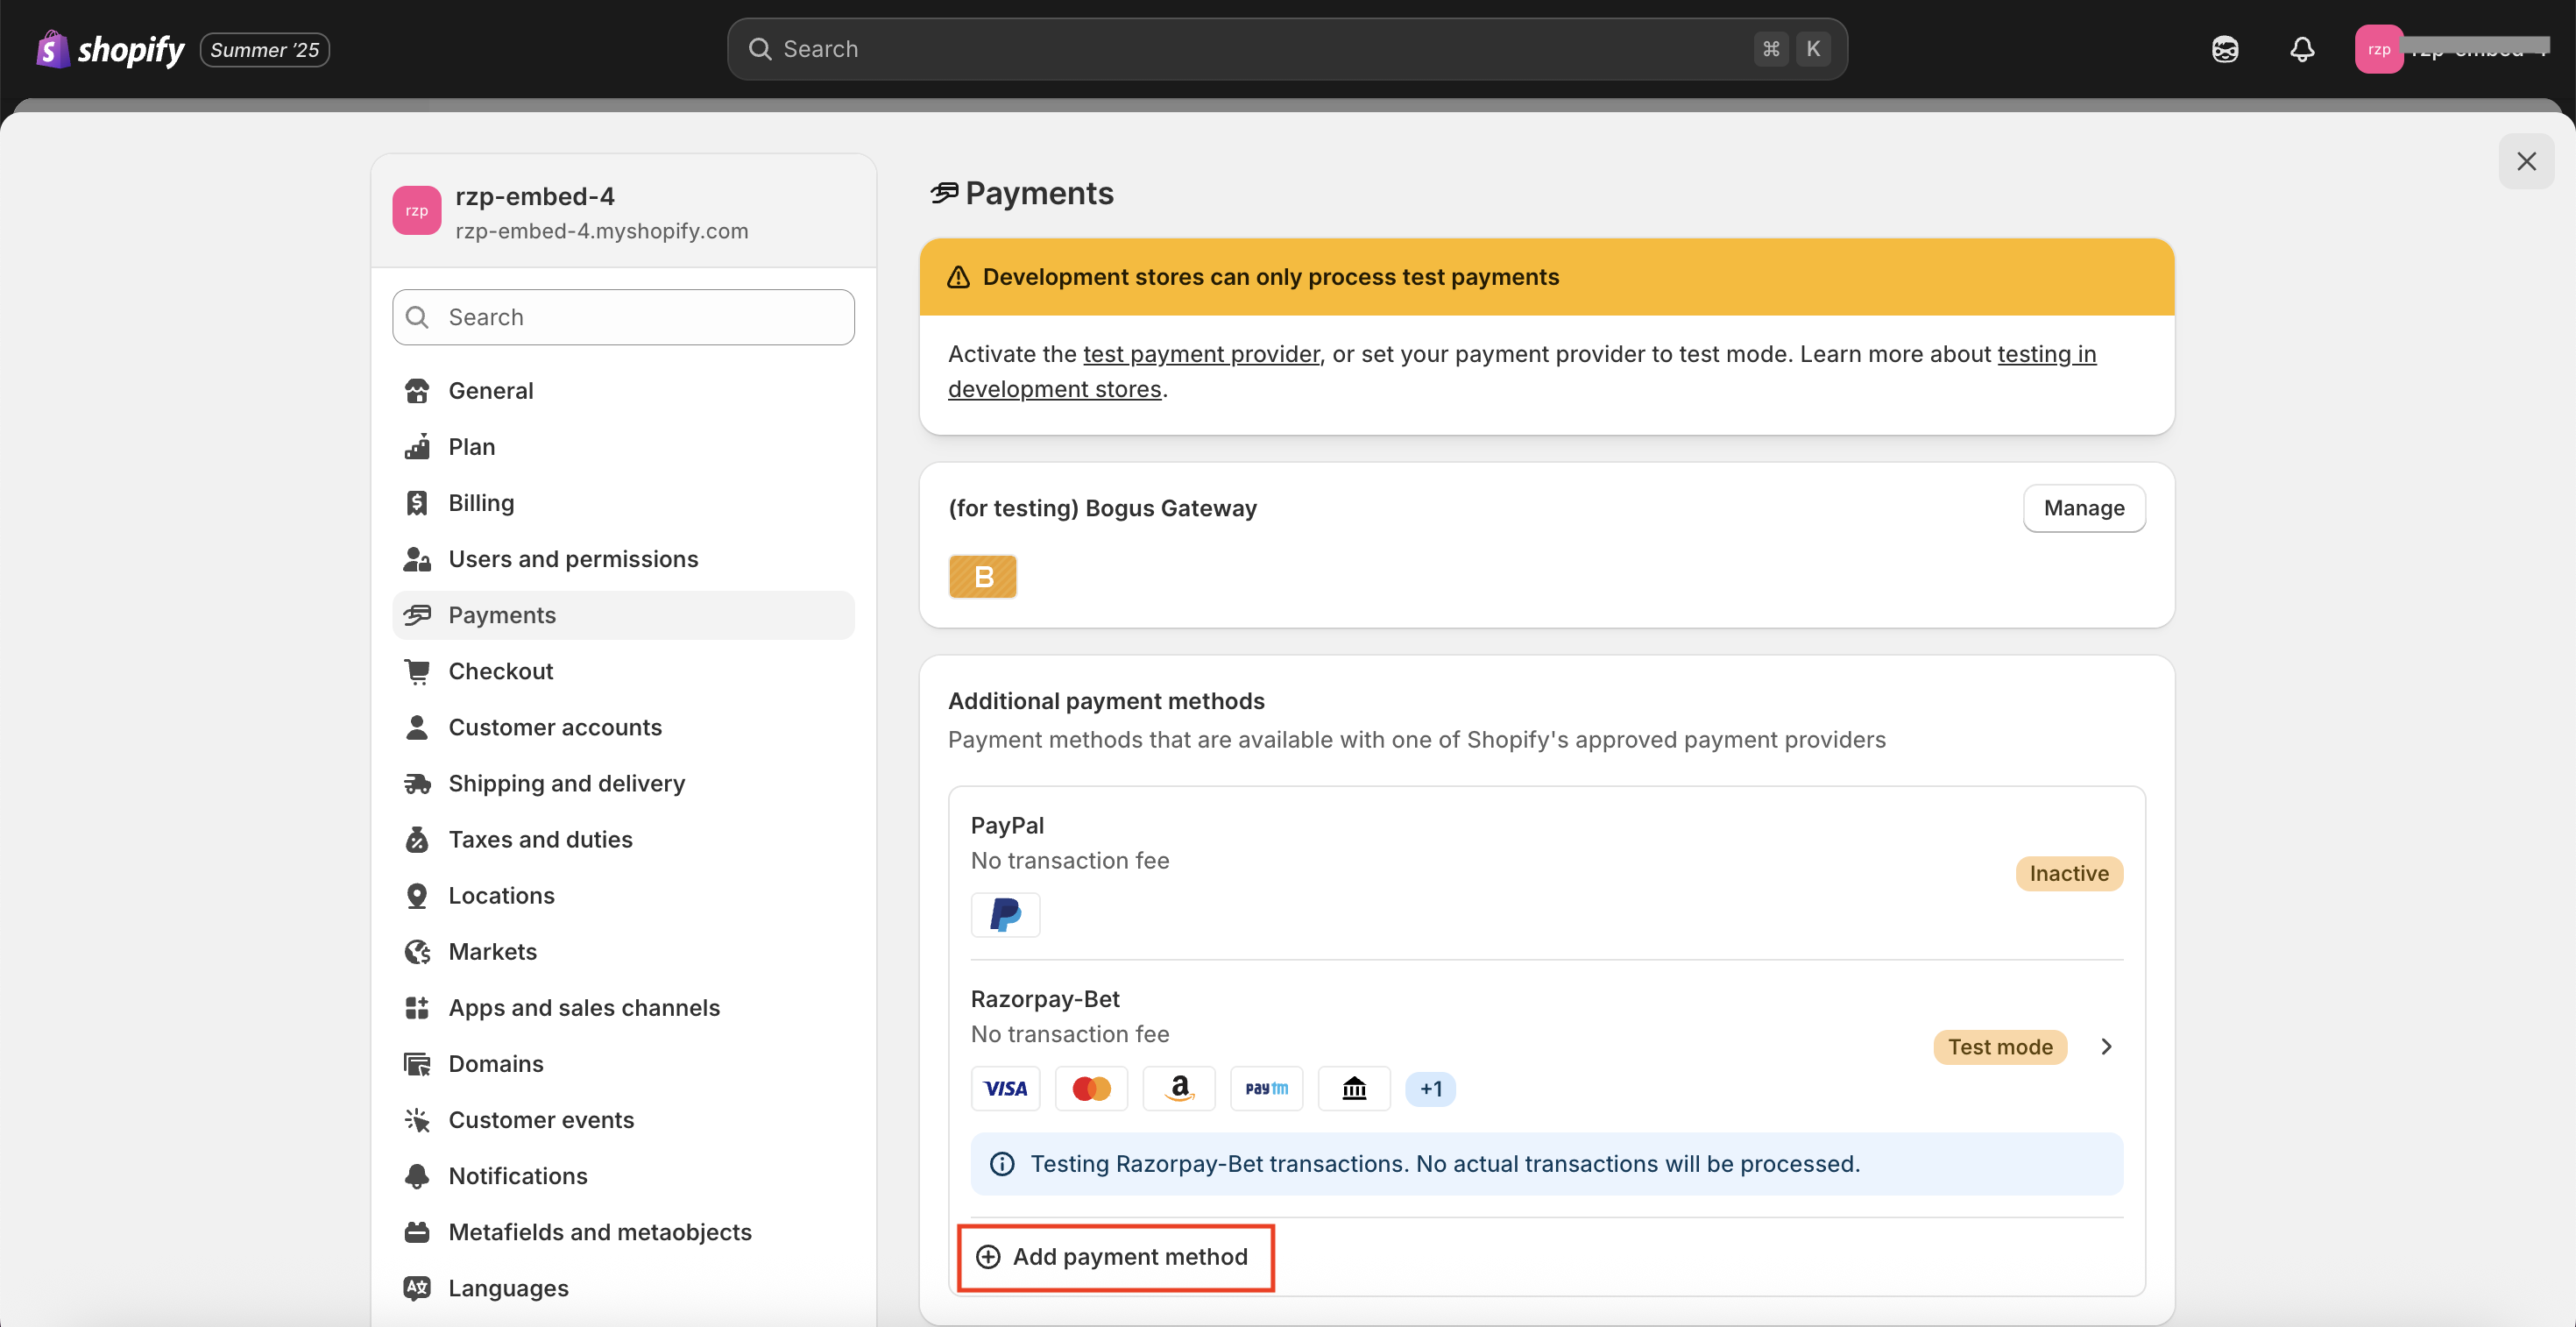Click the Bogus Gateway B logo

982,576
